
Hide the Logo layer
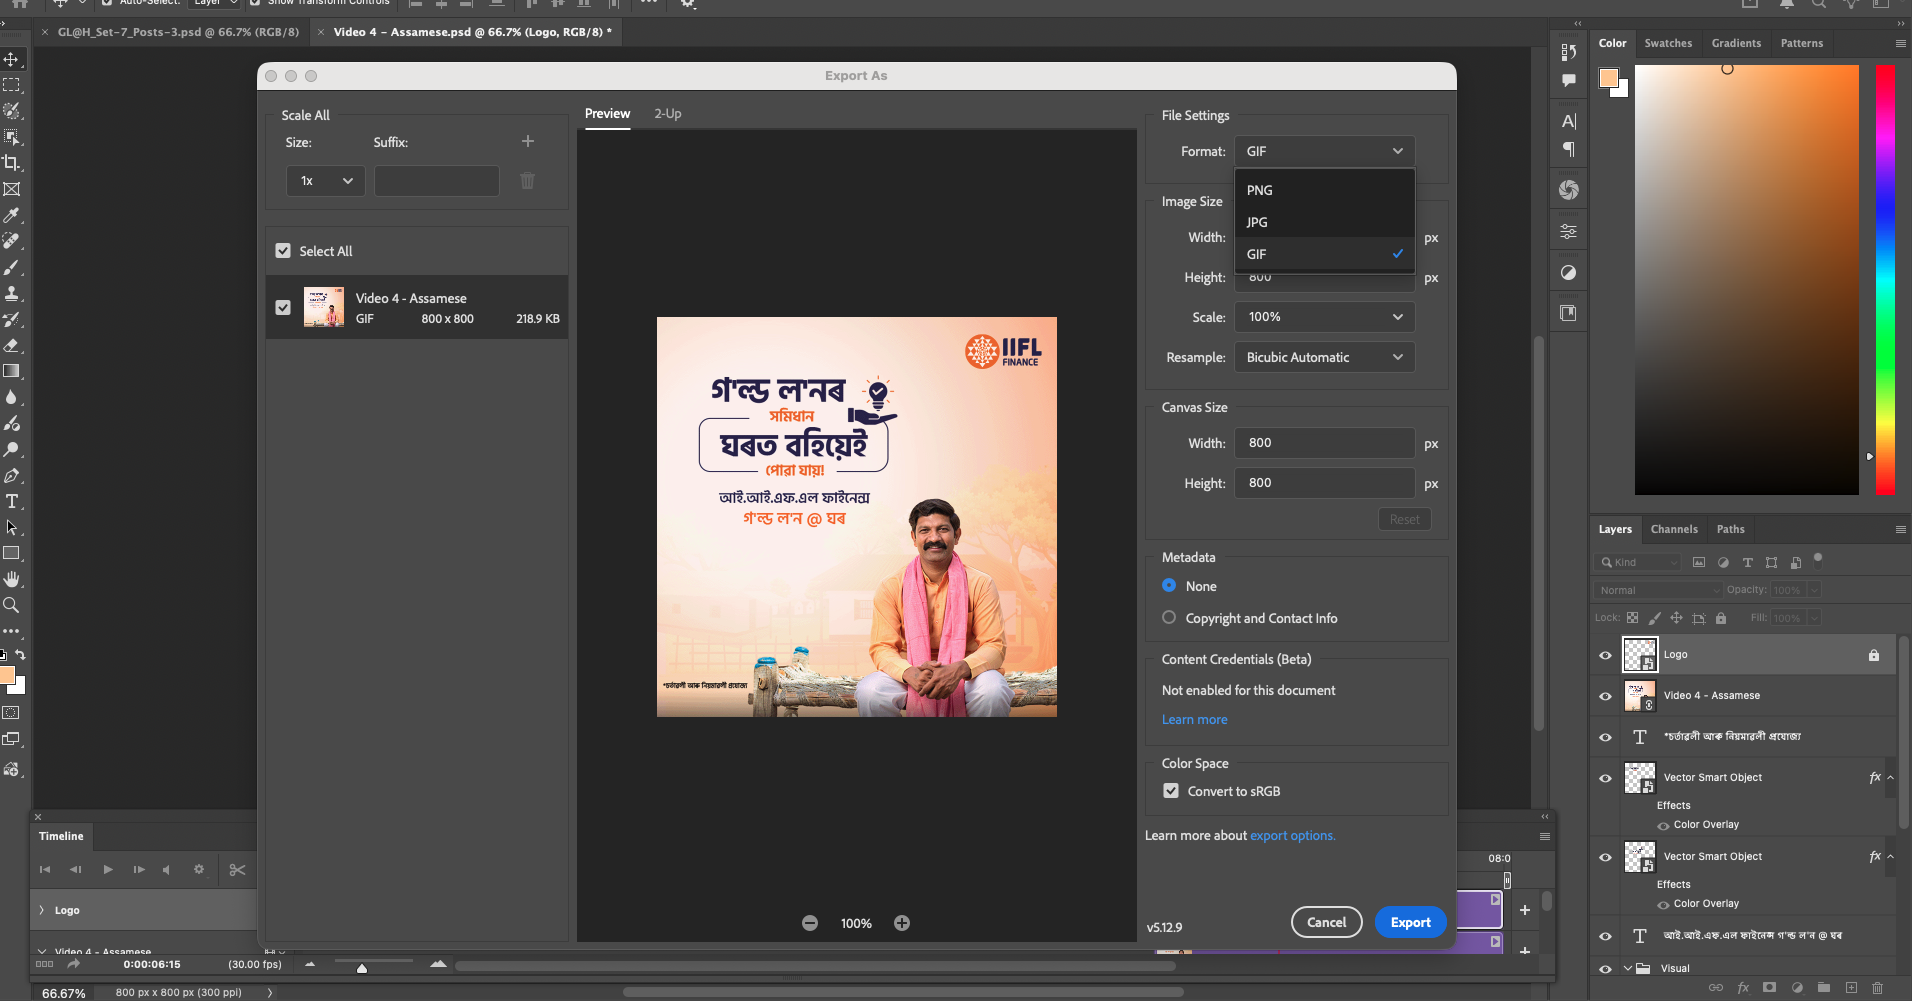[1606, 655]
